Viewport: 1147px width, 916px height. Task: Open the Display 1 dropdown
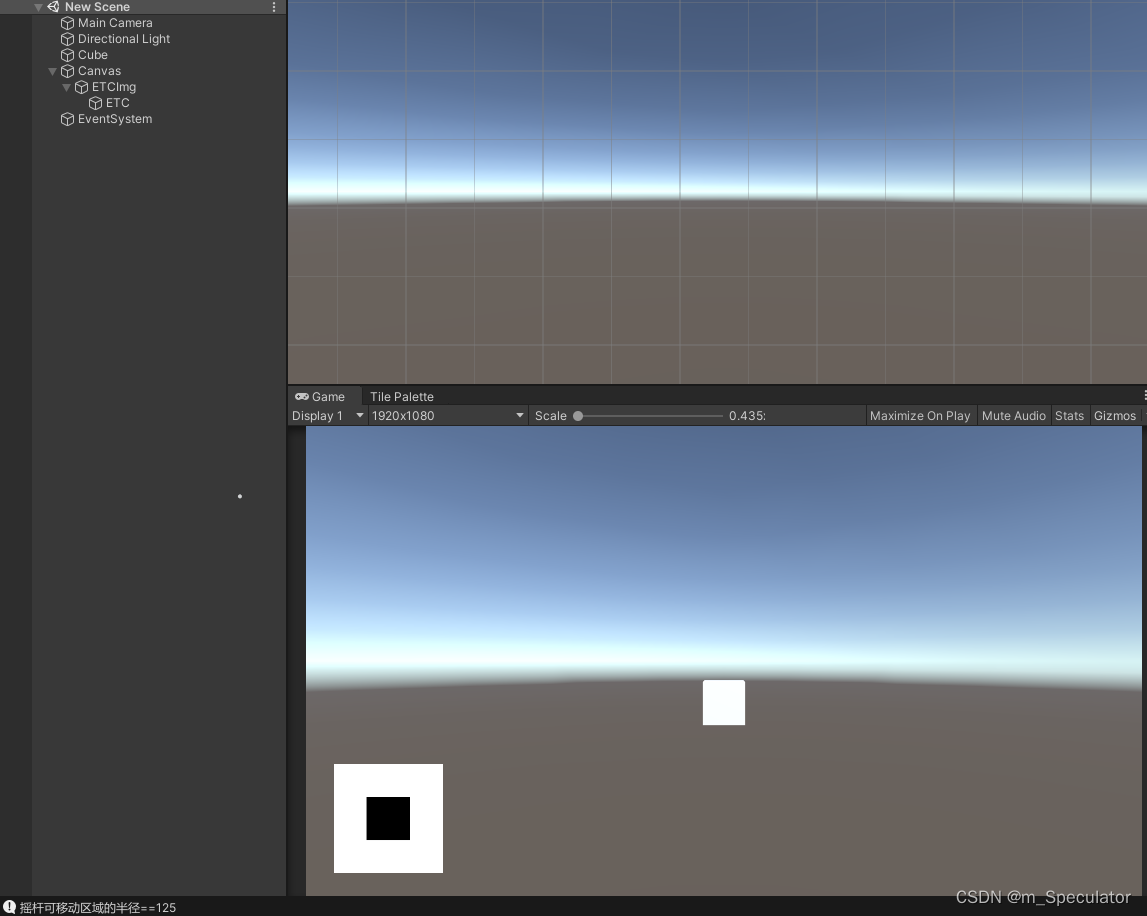pyautogui.click(x=328, y=416)
